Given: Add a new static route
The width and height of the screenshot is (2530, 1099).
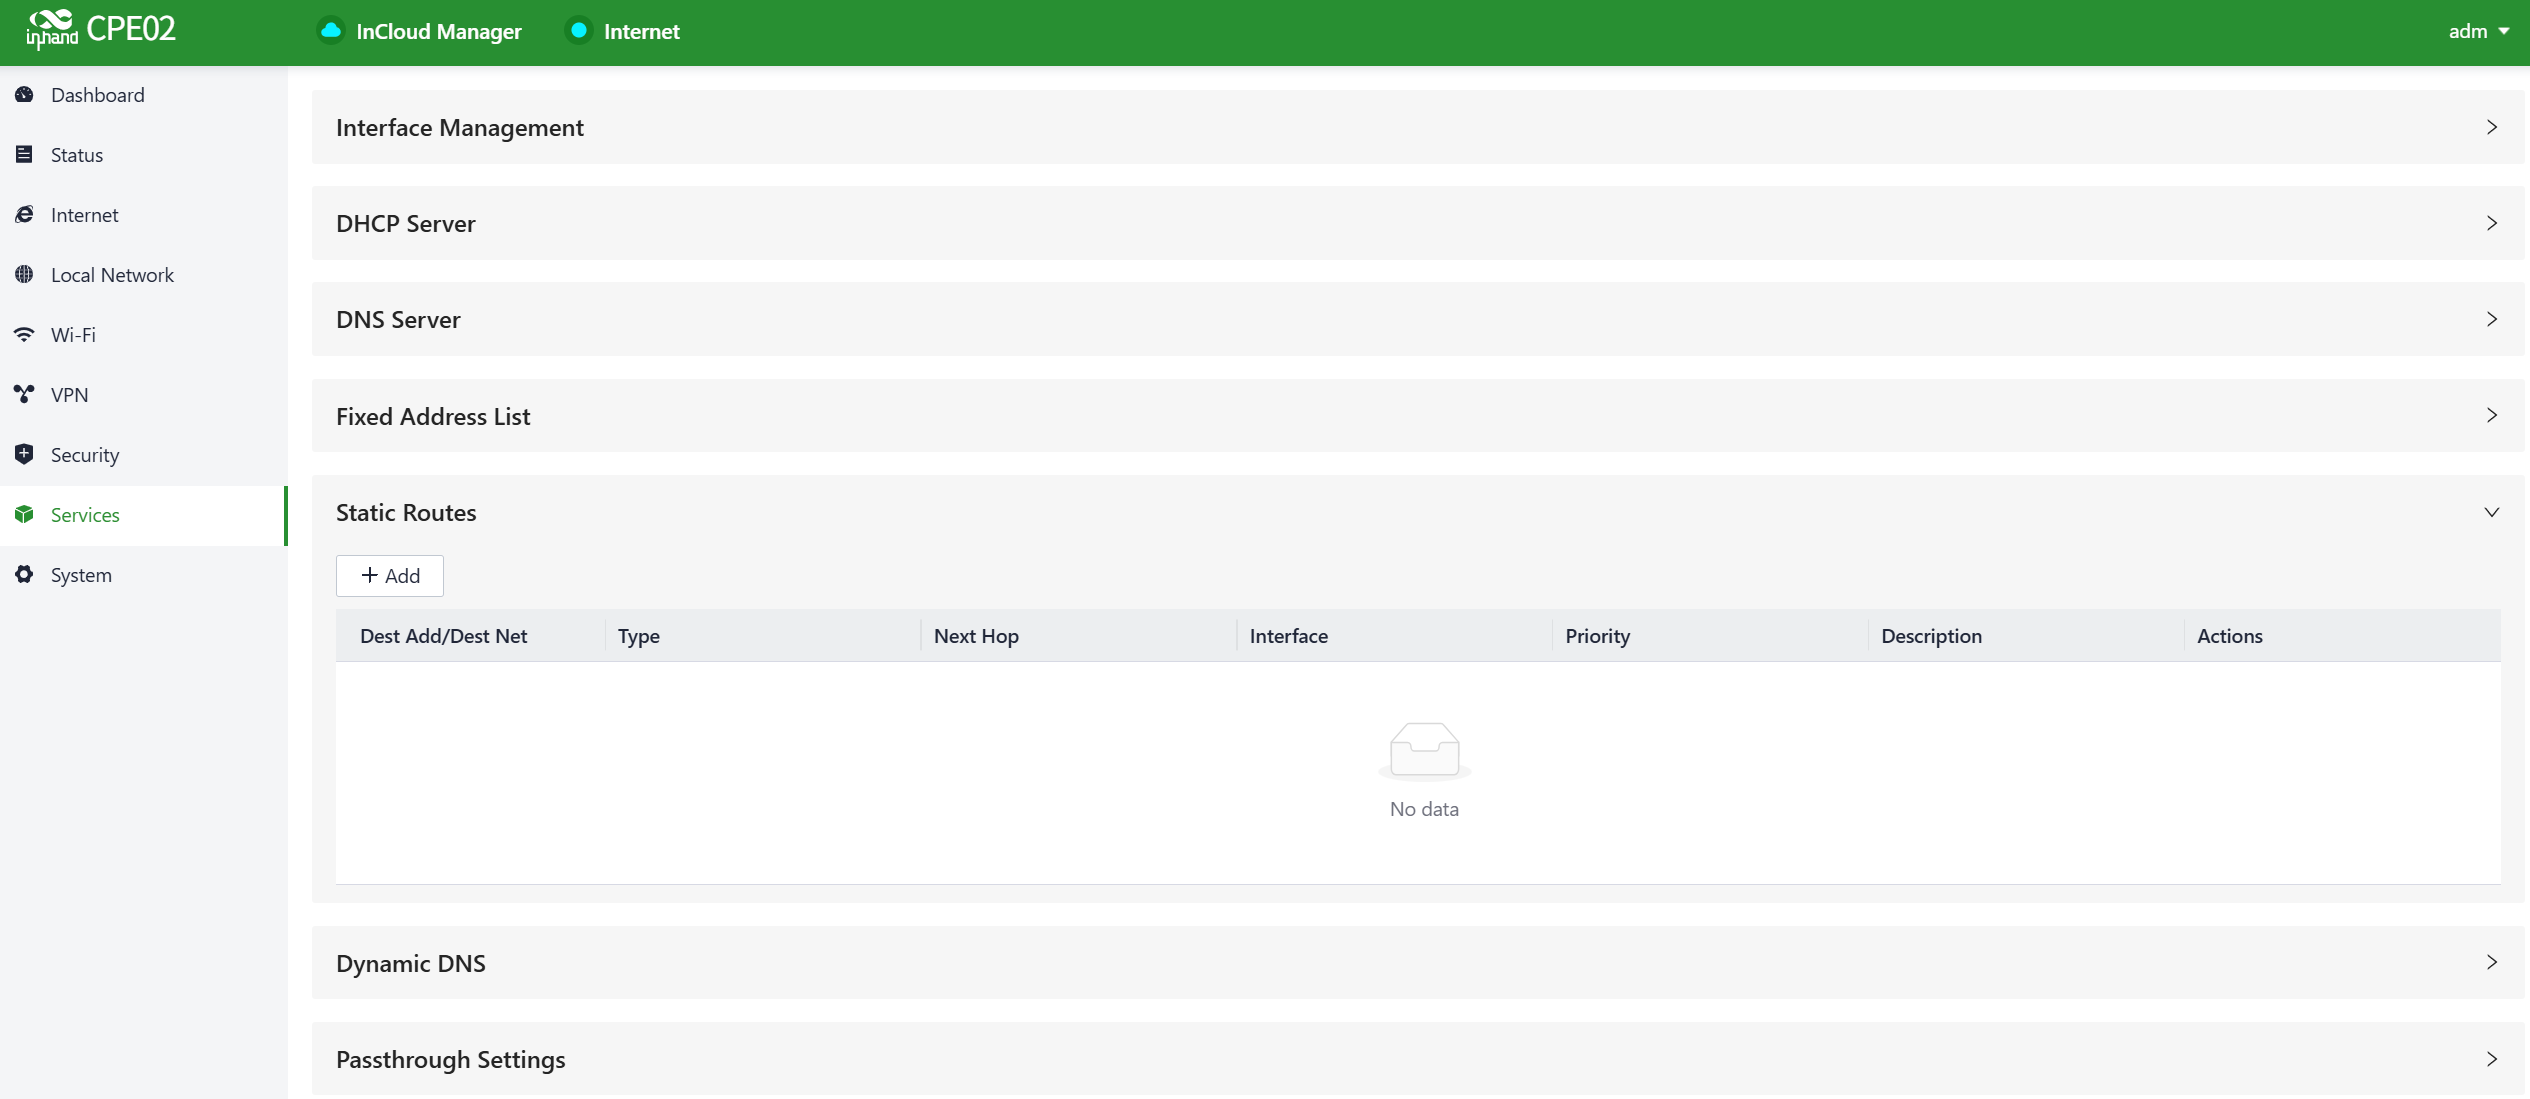Looking at the screenshot, I should [390, 576].
